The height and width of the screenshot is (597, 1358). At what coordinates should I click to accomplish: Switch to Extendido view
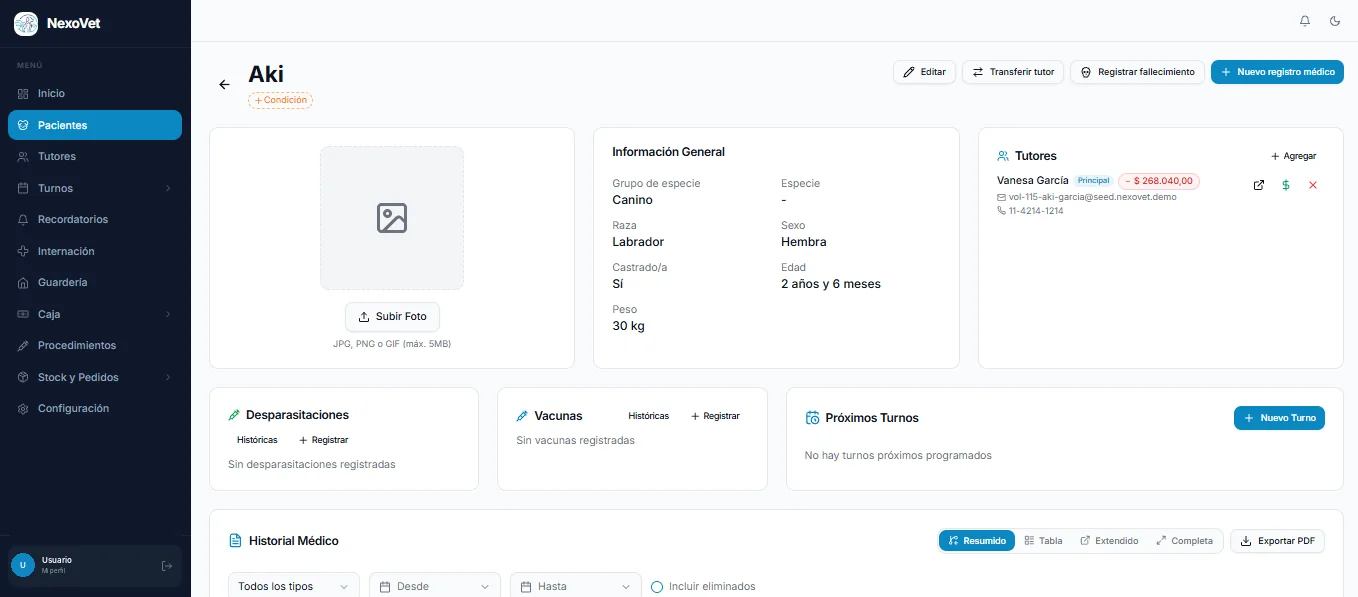click(1109, 541)
